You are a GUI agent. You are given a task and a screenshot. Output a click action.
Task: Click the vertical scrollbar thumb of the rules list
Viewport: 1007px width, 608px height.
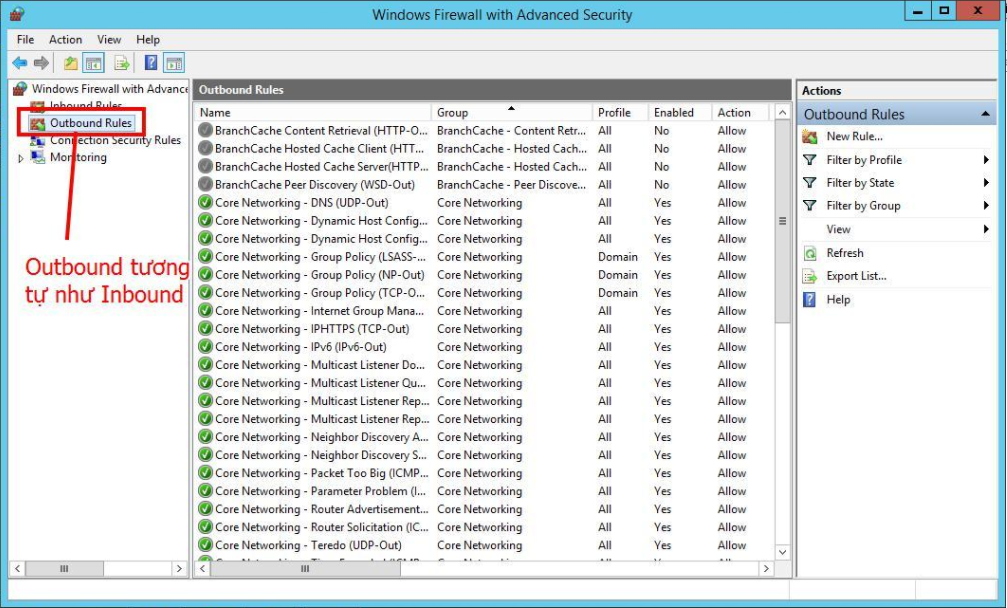(x=782, y=221)
